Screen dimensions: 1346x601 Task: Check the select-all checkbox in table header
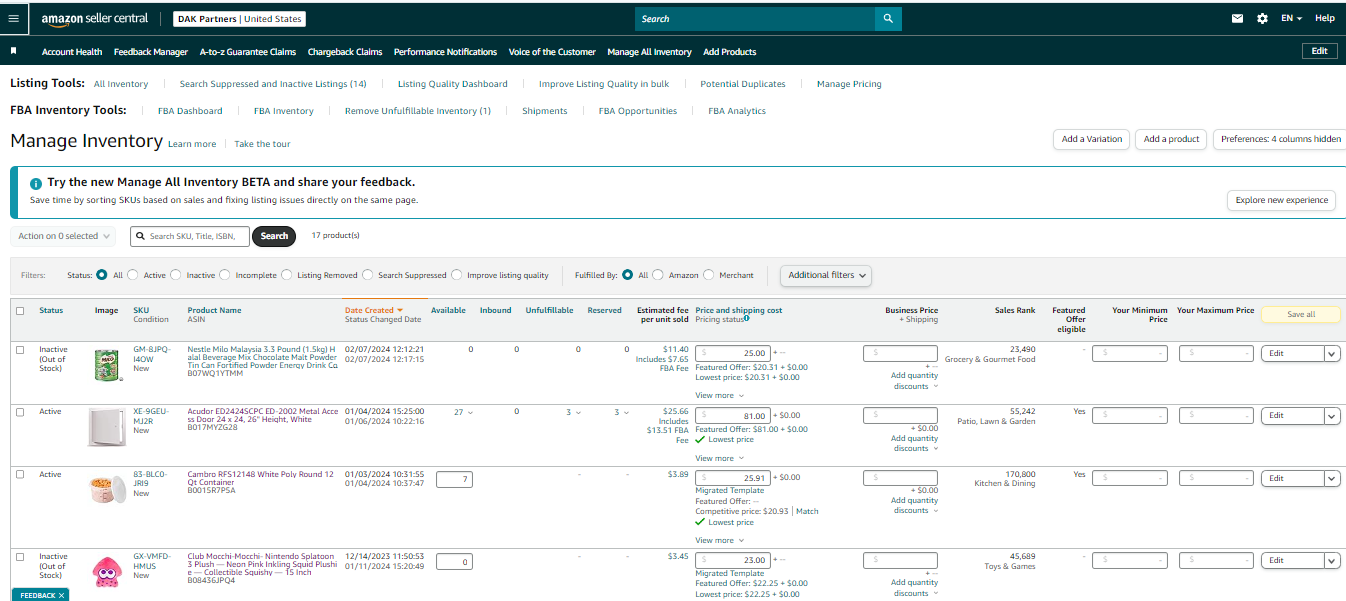click(20, 311)
